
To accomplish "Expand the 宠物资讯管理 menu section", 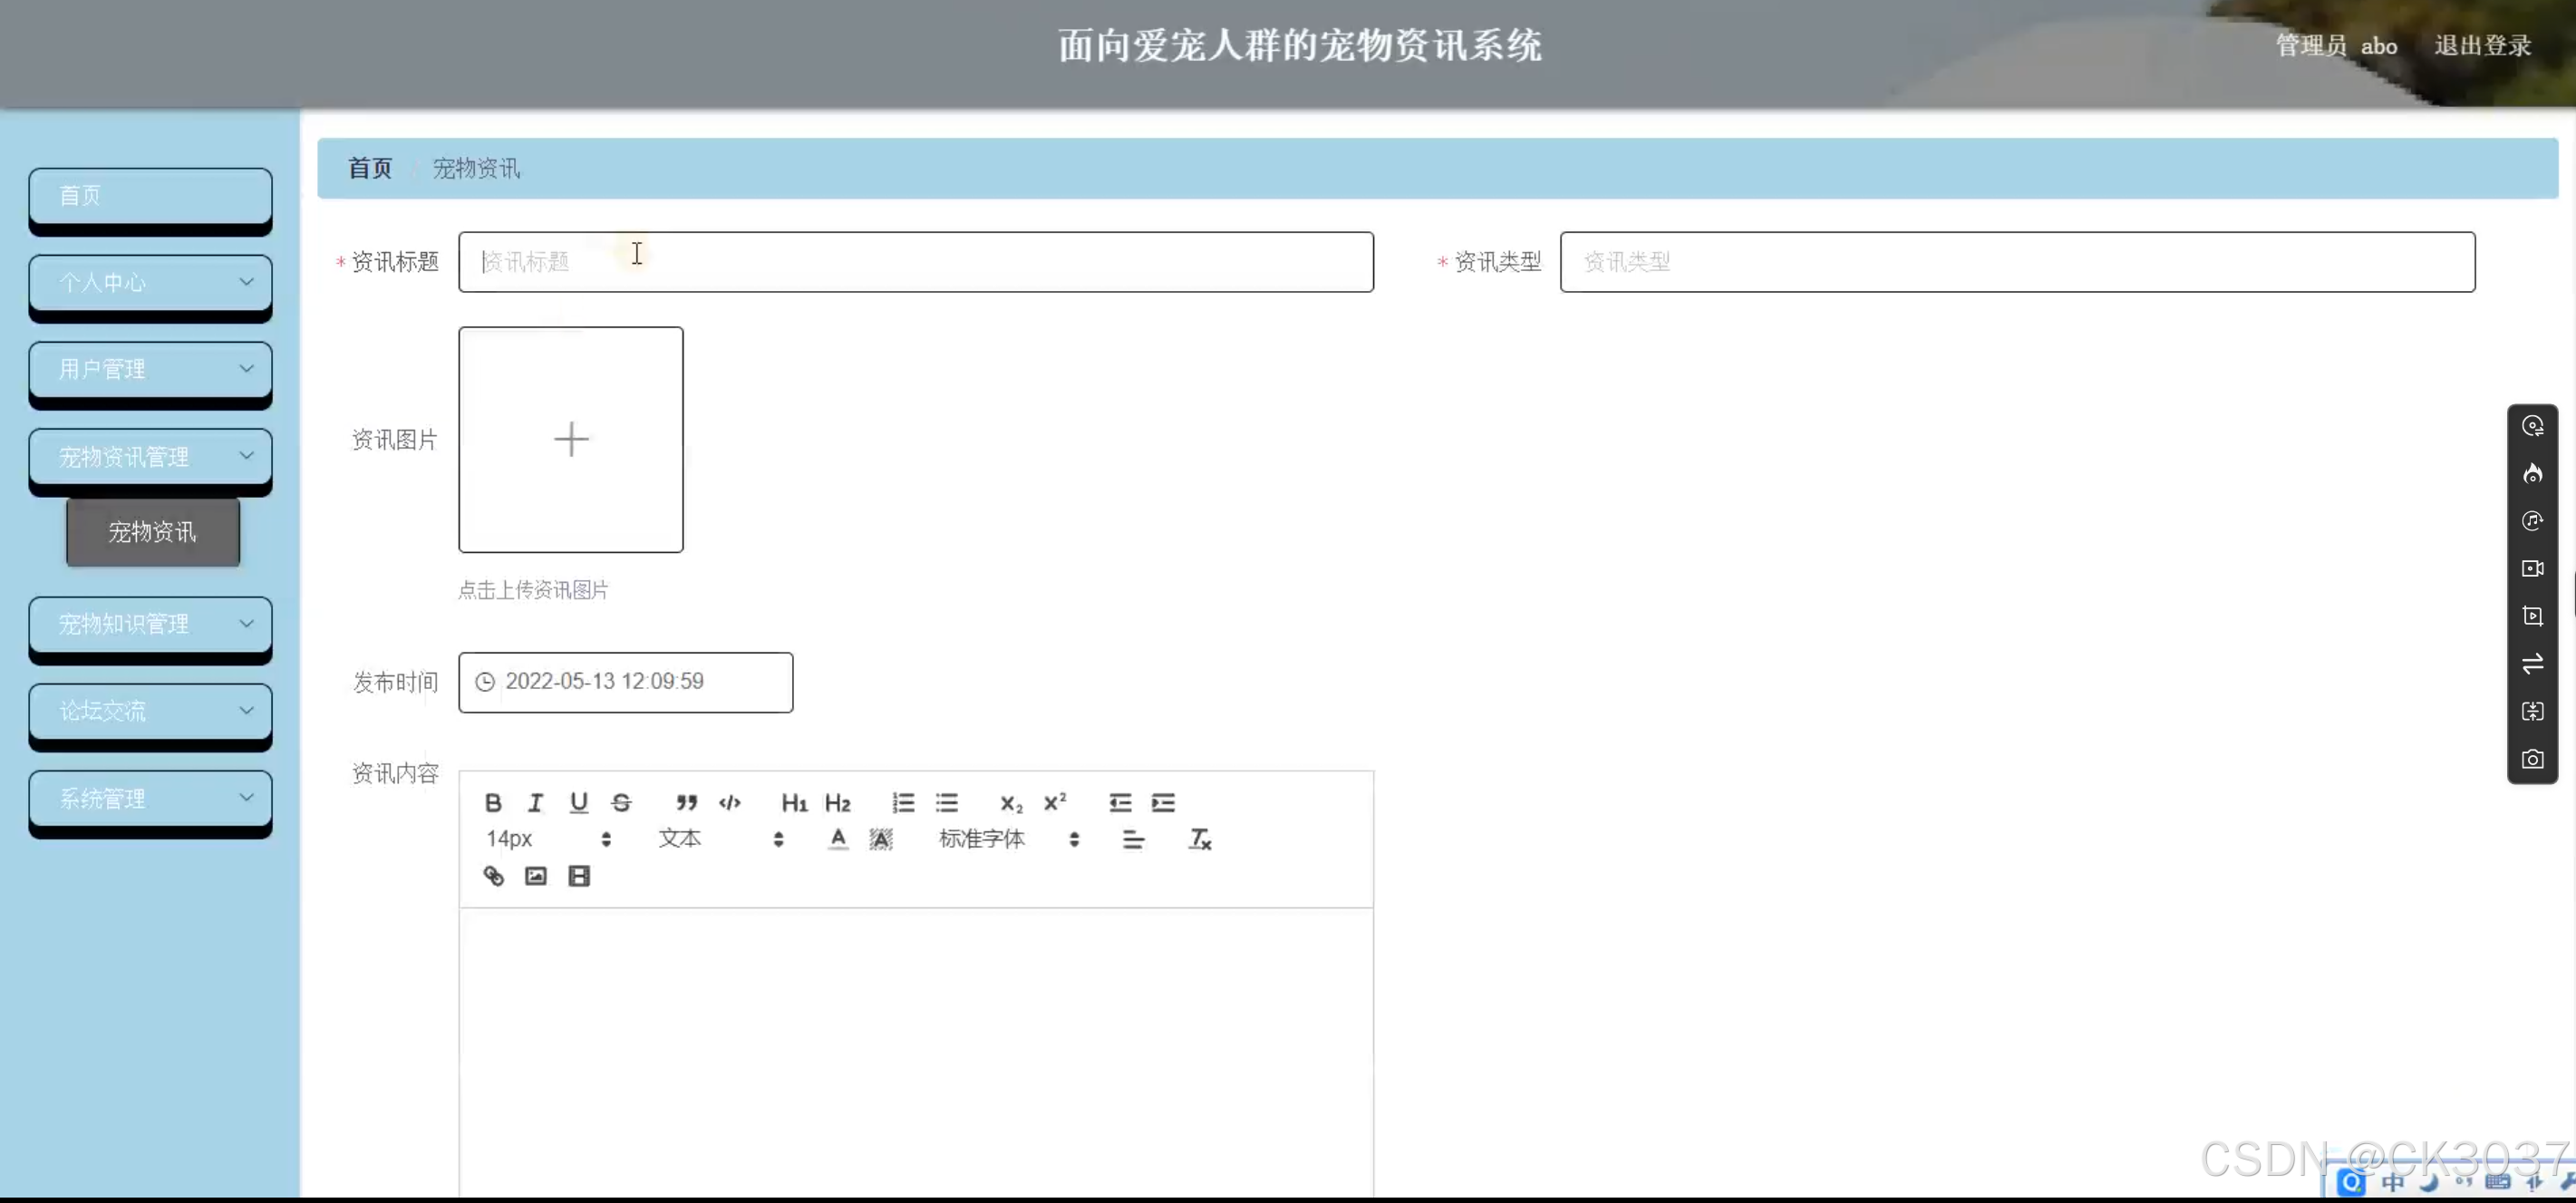I will pyautogui.click(x=150, y=457).
